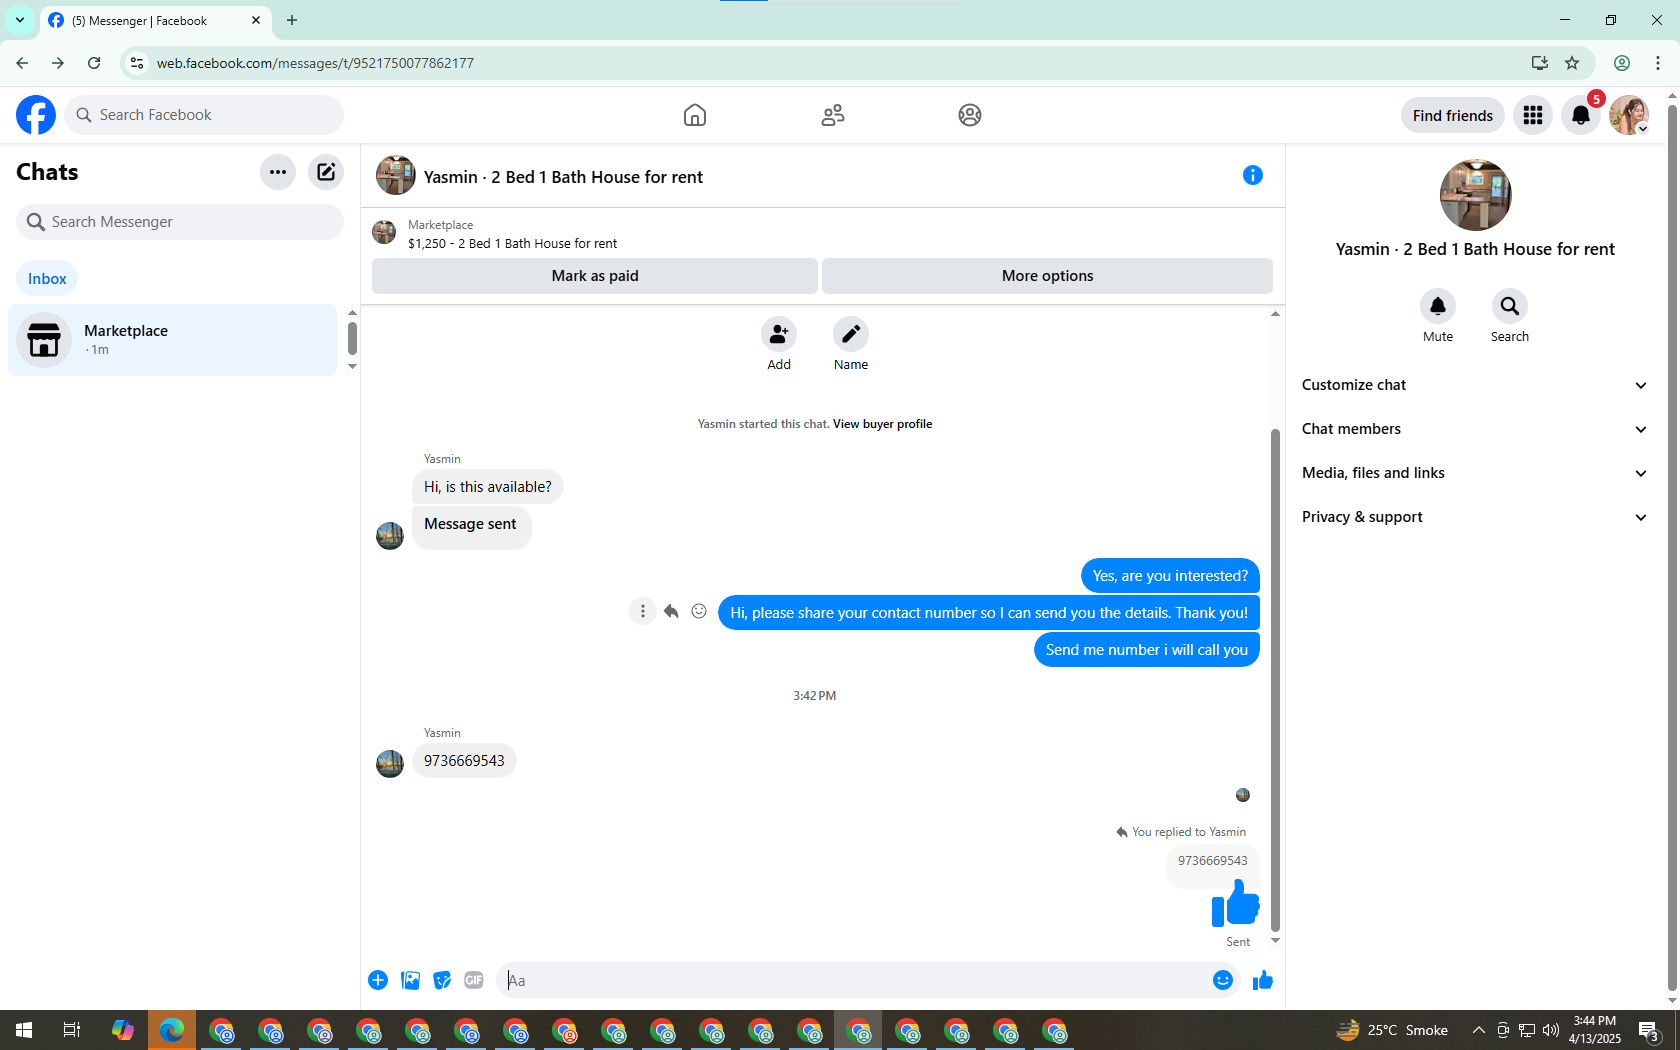Open the Friends icon in top navigation
The image size is (1680, 1050).
[x=833, y=115]
